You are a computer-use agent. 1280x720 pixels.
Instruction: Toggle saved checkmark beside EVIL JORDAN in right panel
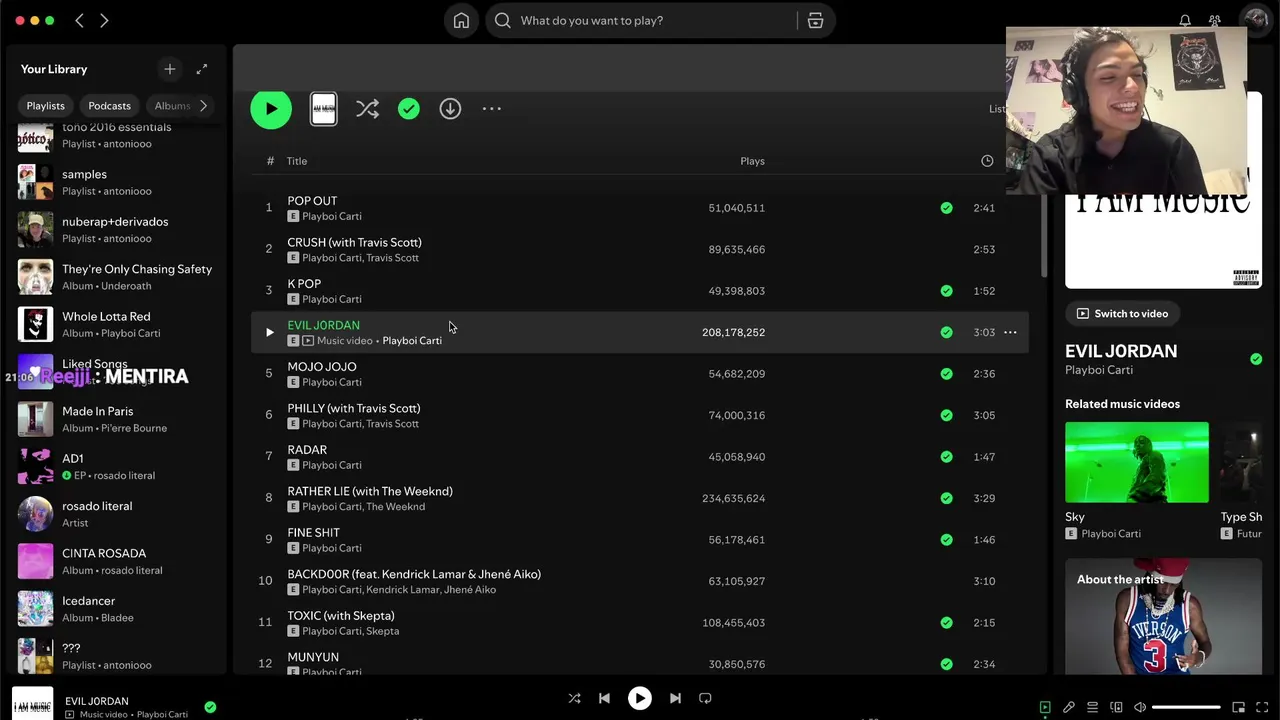(1256, 359)
